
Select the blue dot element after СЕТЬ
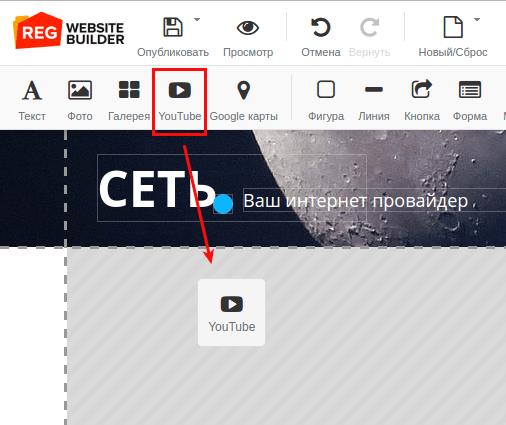click(223, 204)
